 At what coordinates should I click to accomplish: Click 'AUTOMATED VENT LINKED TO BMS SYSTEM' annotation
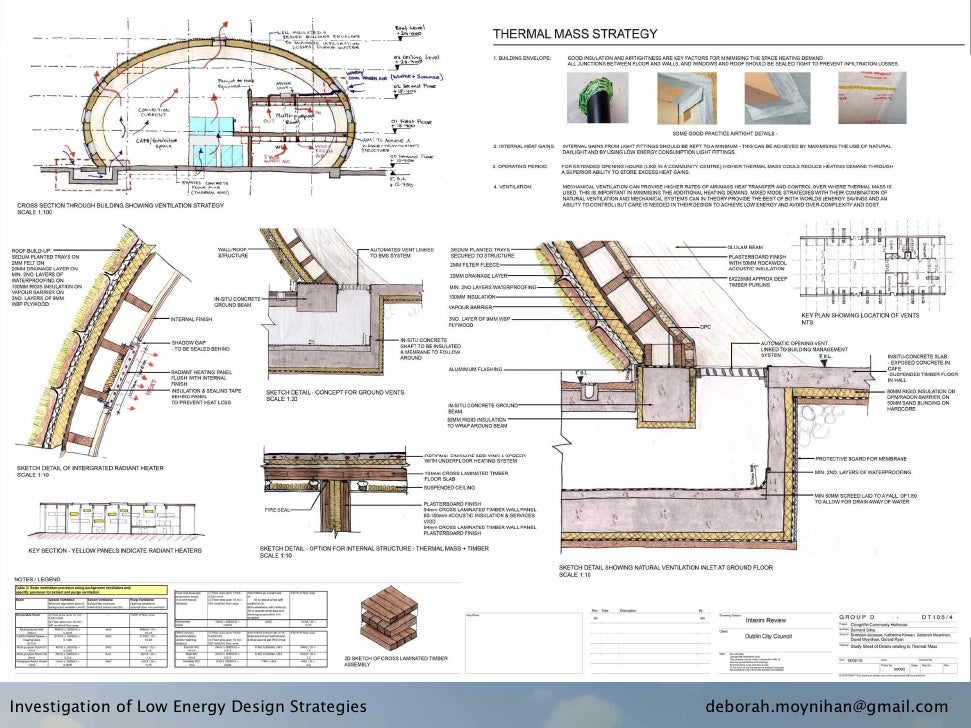[x=402, y=253]
